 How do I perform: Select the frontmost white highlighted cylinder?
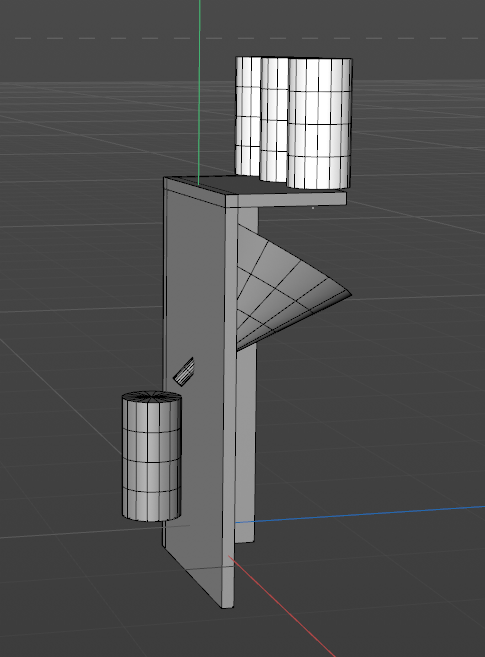pos(319,123)
